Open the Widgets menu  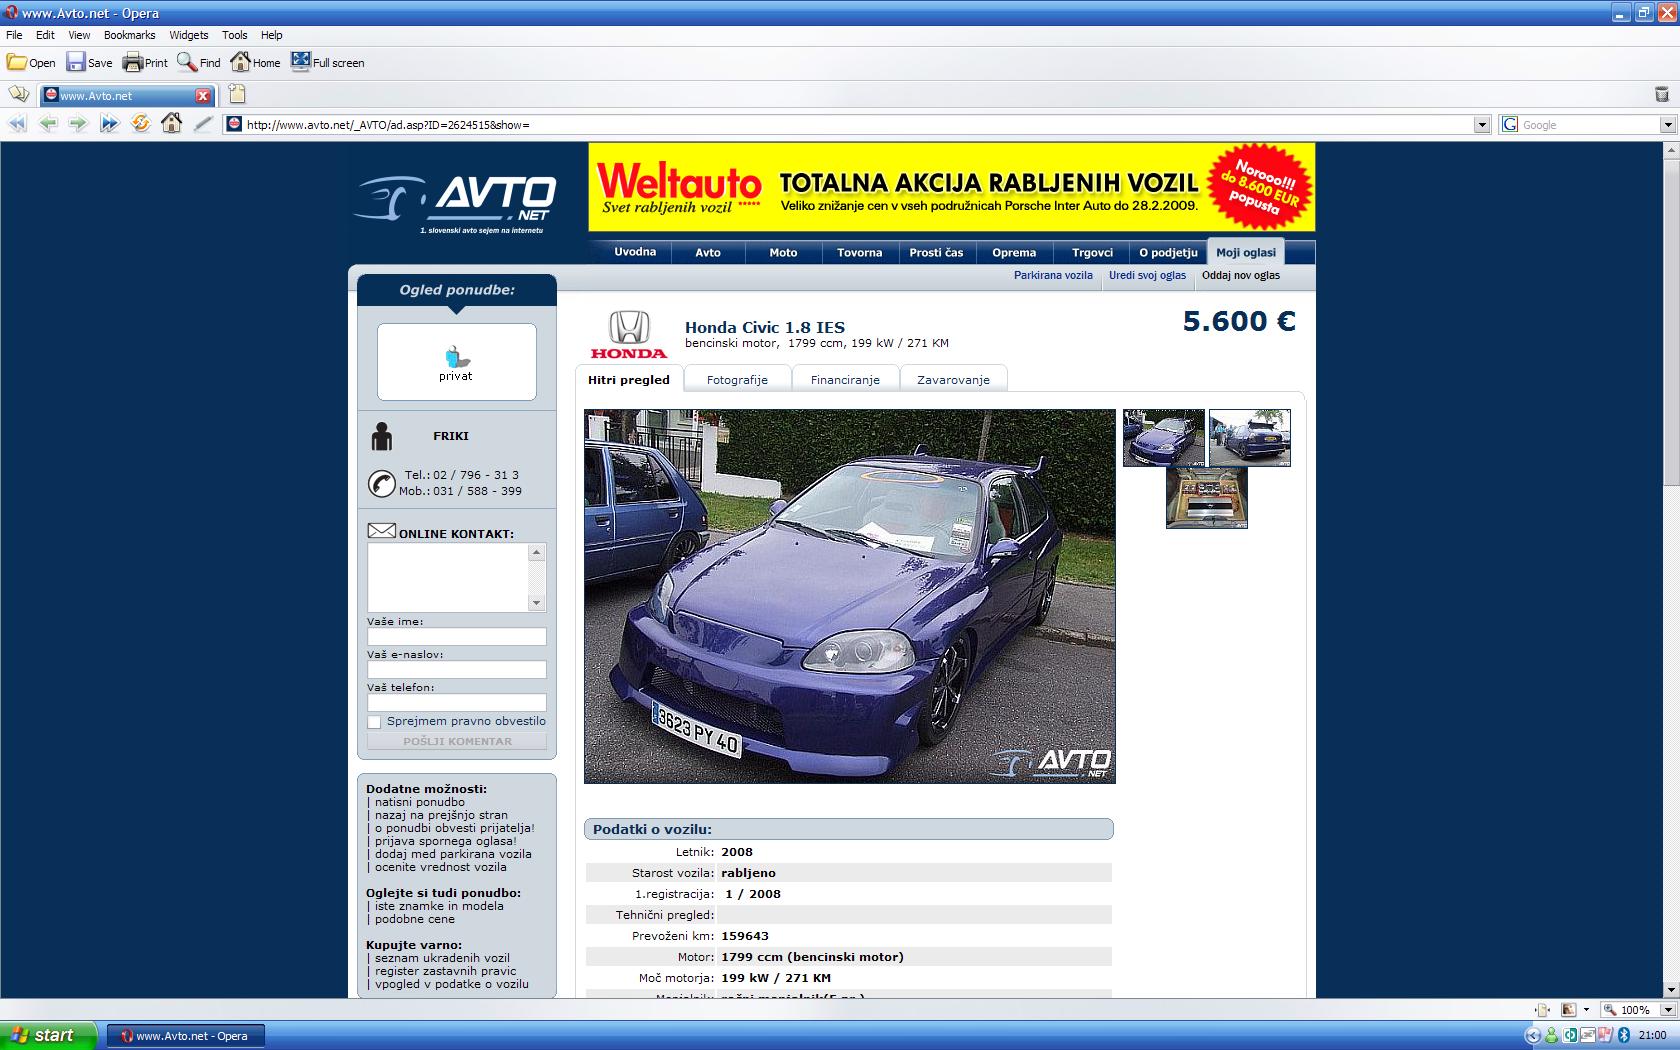point(188,35)
